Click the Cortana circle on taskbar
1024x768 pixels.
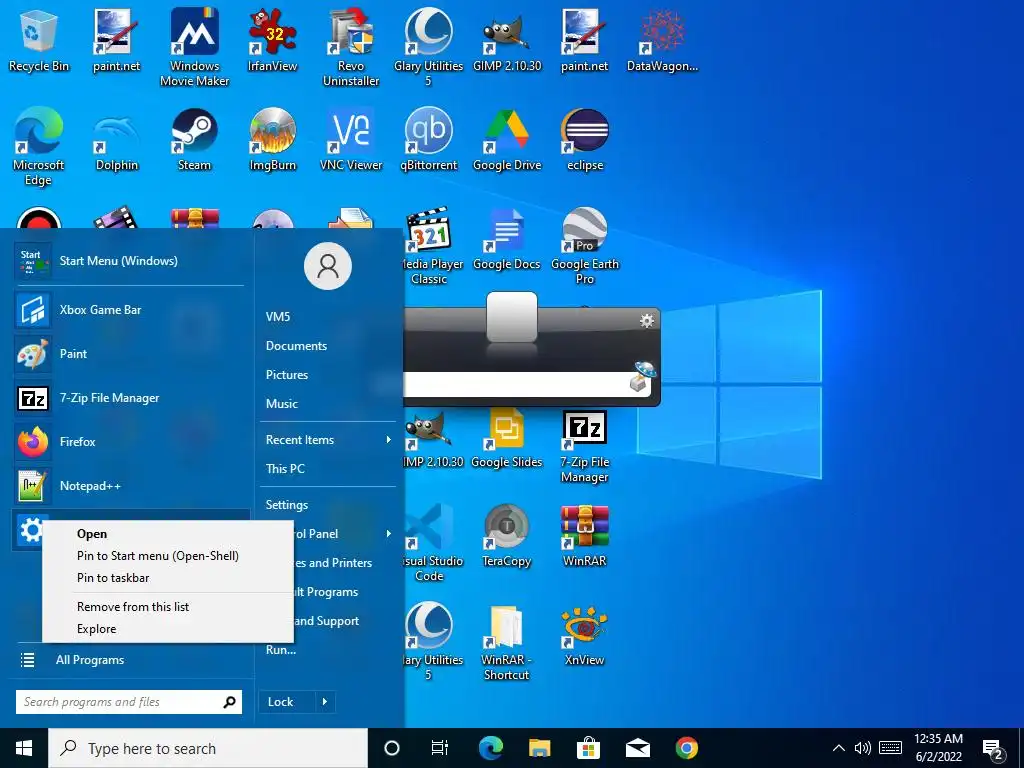[x=391, y=748]
